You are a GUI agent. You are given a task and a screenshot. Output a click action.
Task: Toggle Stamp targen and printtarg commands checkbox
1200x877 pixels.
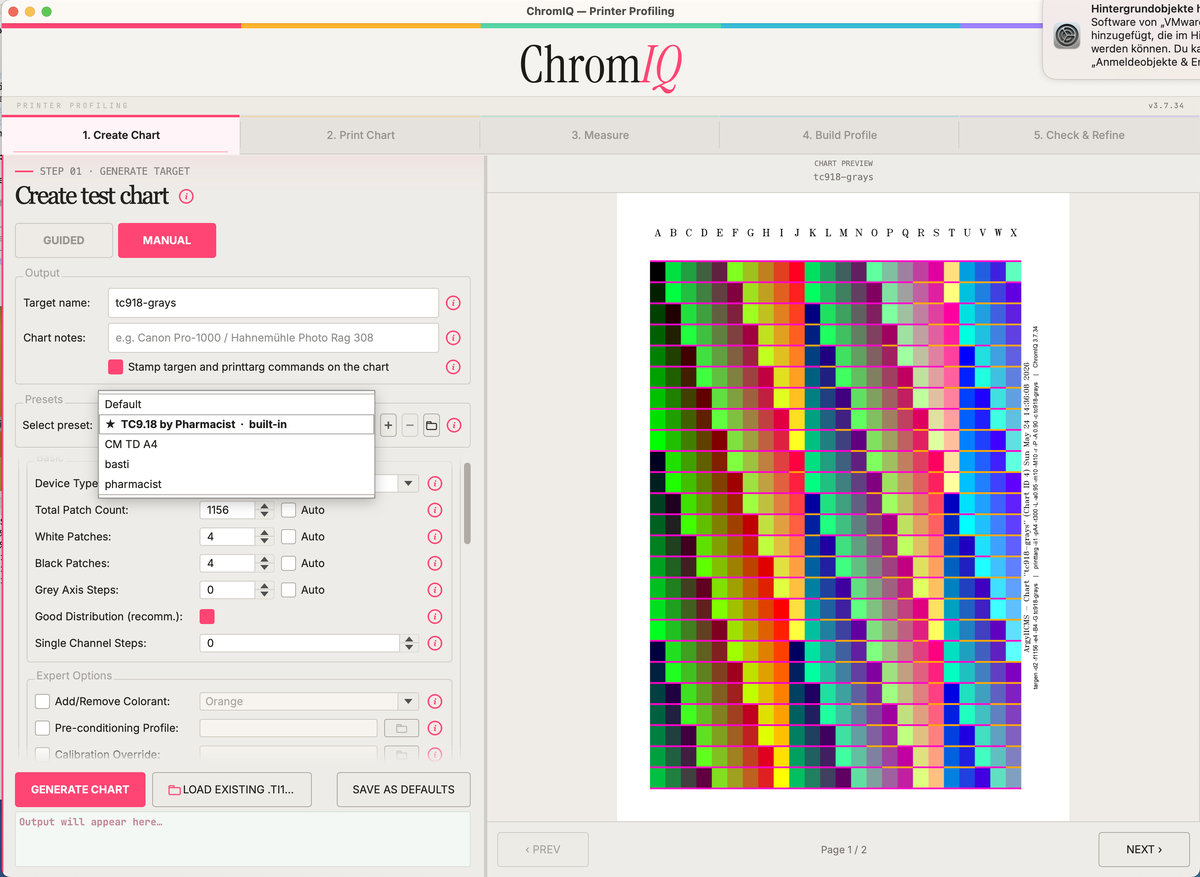point(116,367)
